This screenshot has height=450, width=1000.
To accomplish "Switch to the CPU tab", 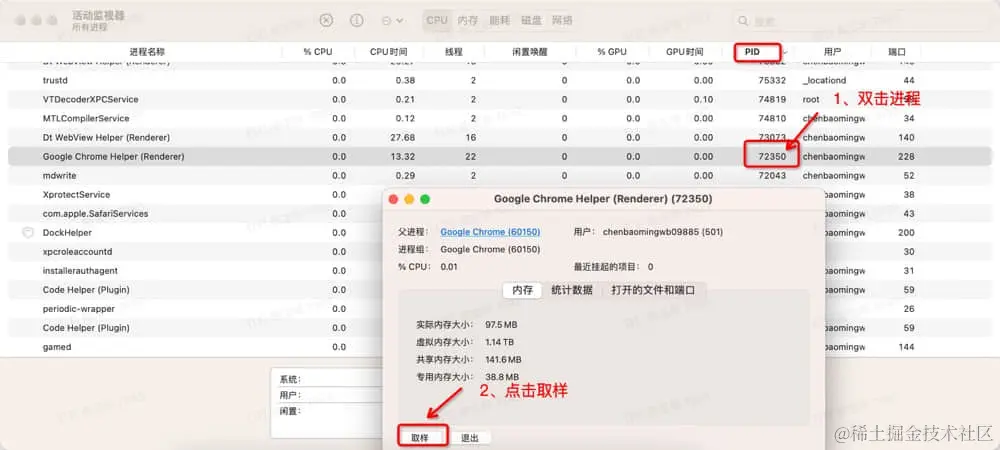I will [x=437, y=20].
